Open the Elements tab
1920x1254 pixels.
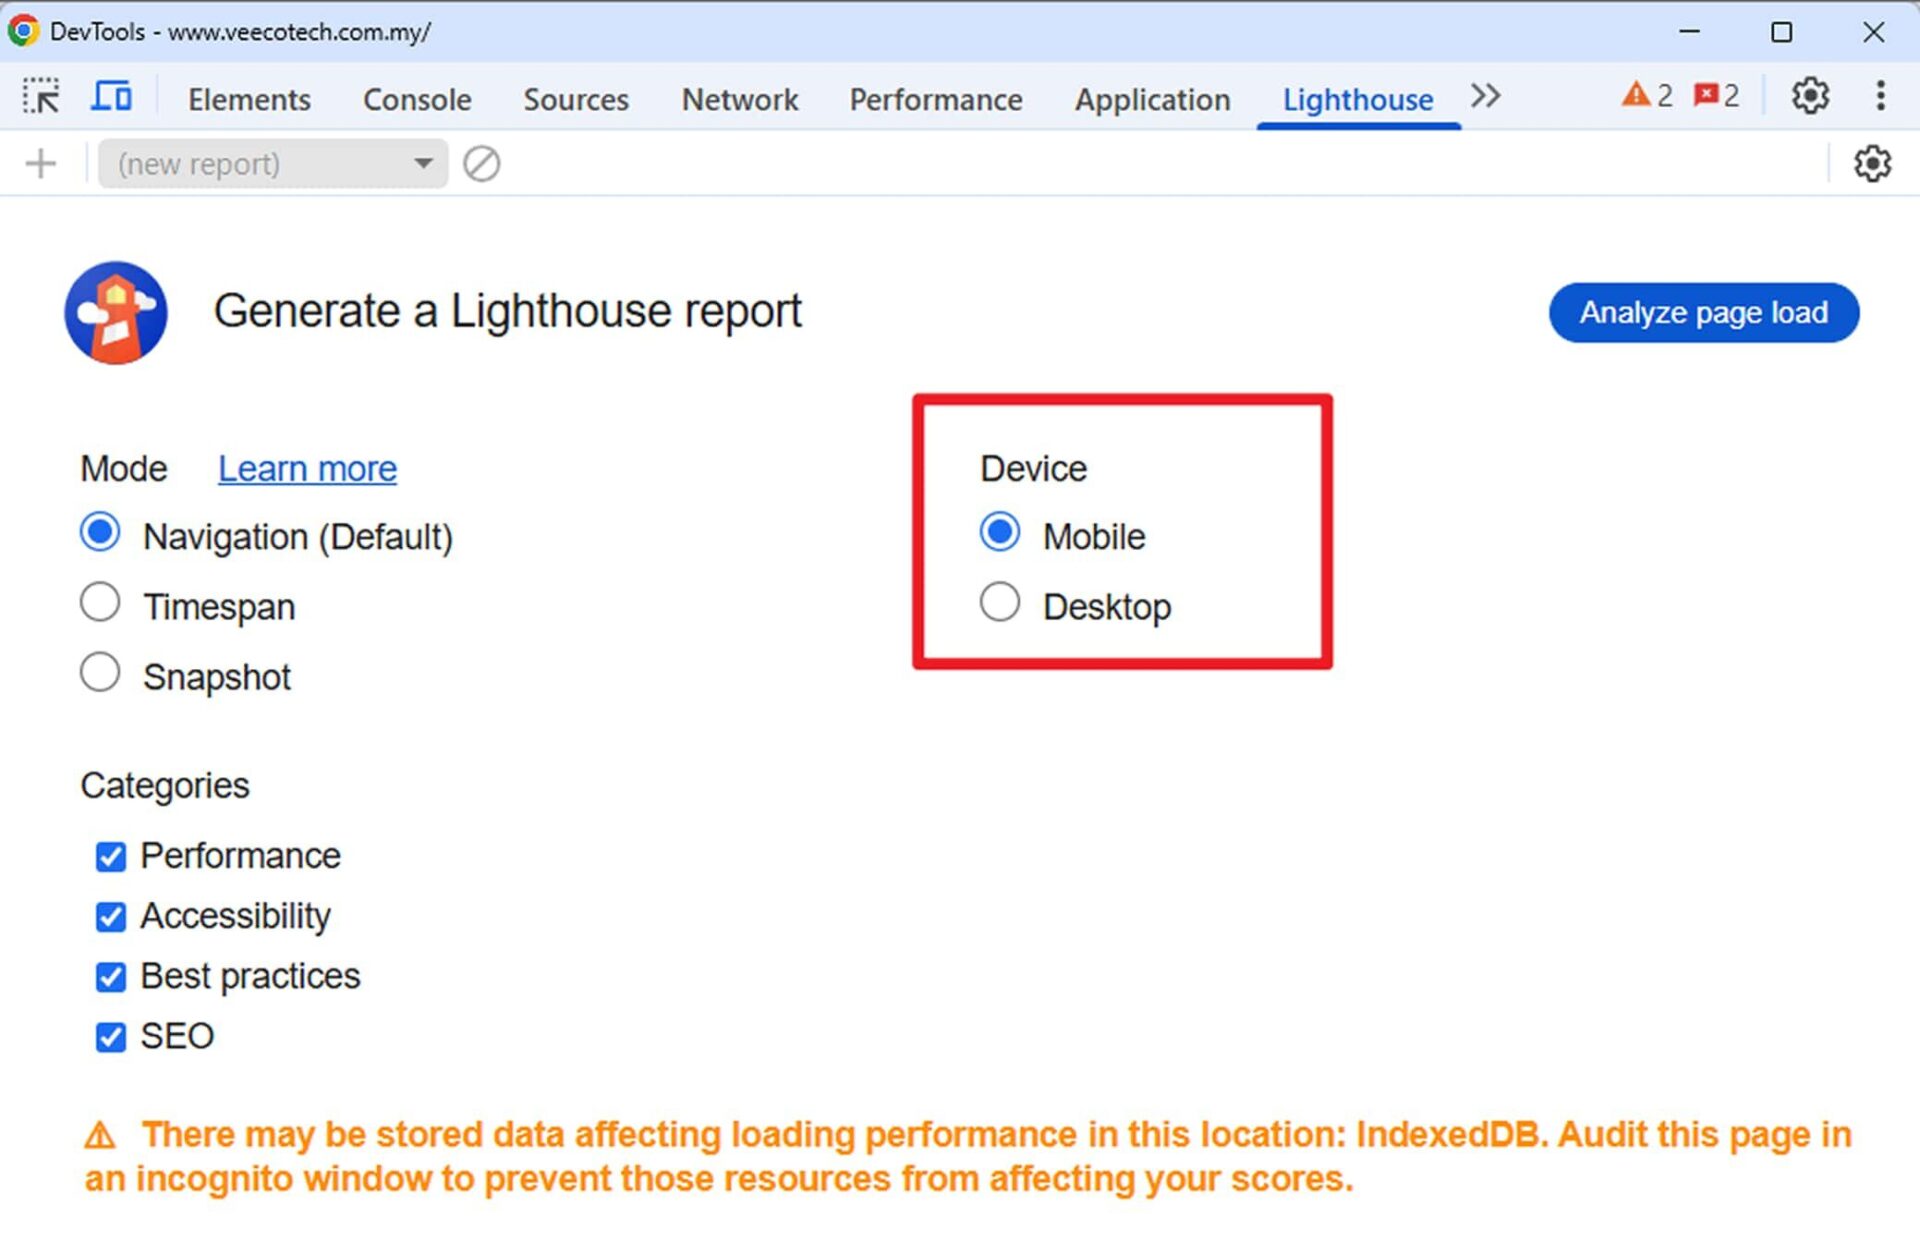pyautogui.click(x=249, y=99)
